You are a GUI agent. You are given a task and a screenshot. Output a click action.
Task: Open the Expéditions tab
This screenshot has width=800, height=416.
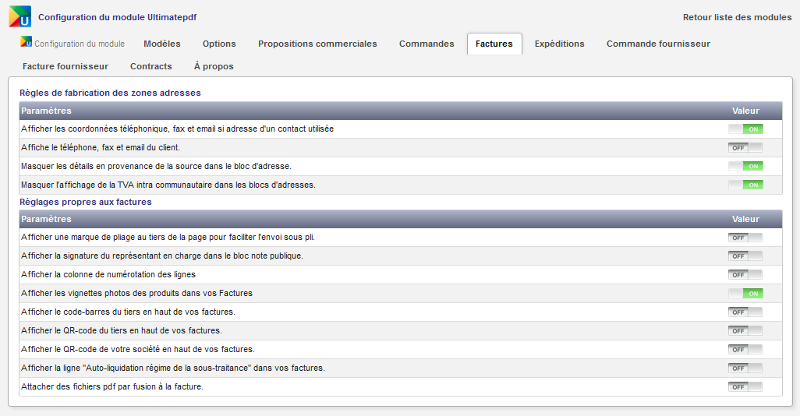coord(559,44)
